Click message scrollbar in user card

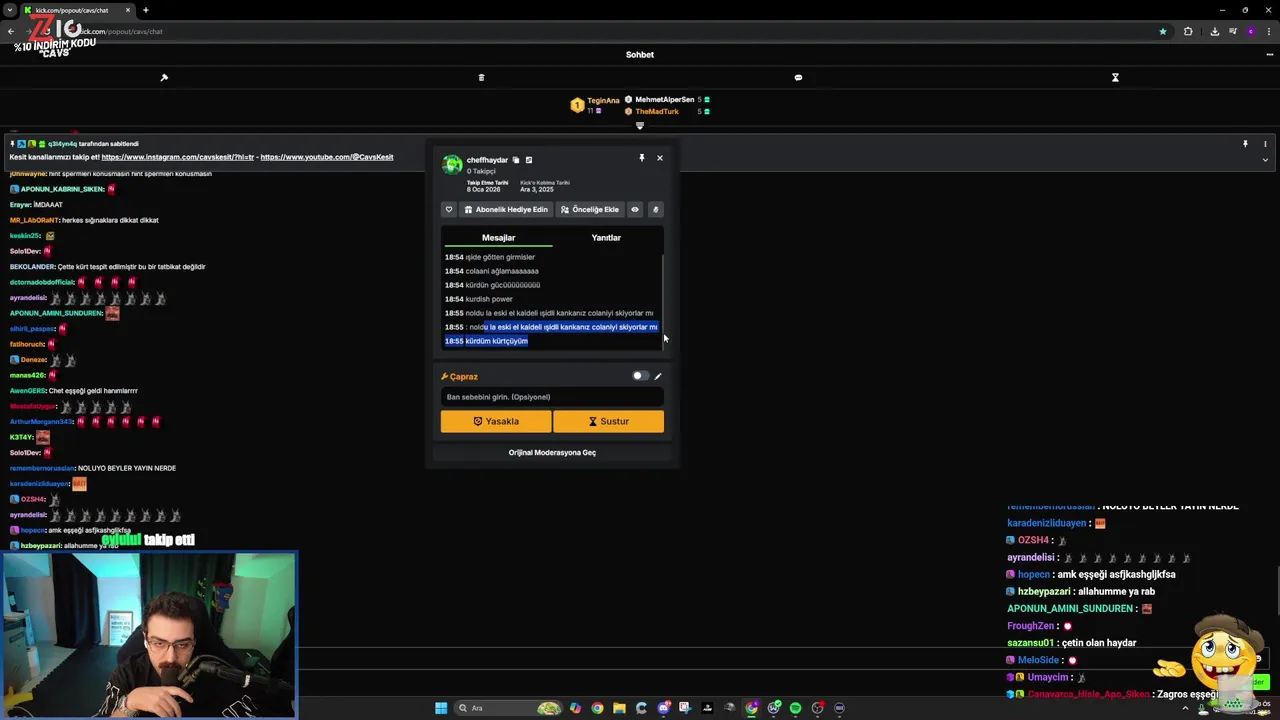[662, 300]
